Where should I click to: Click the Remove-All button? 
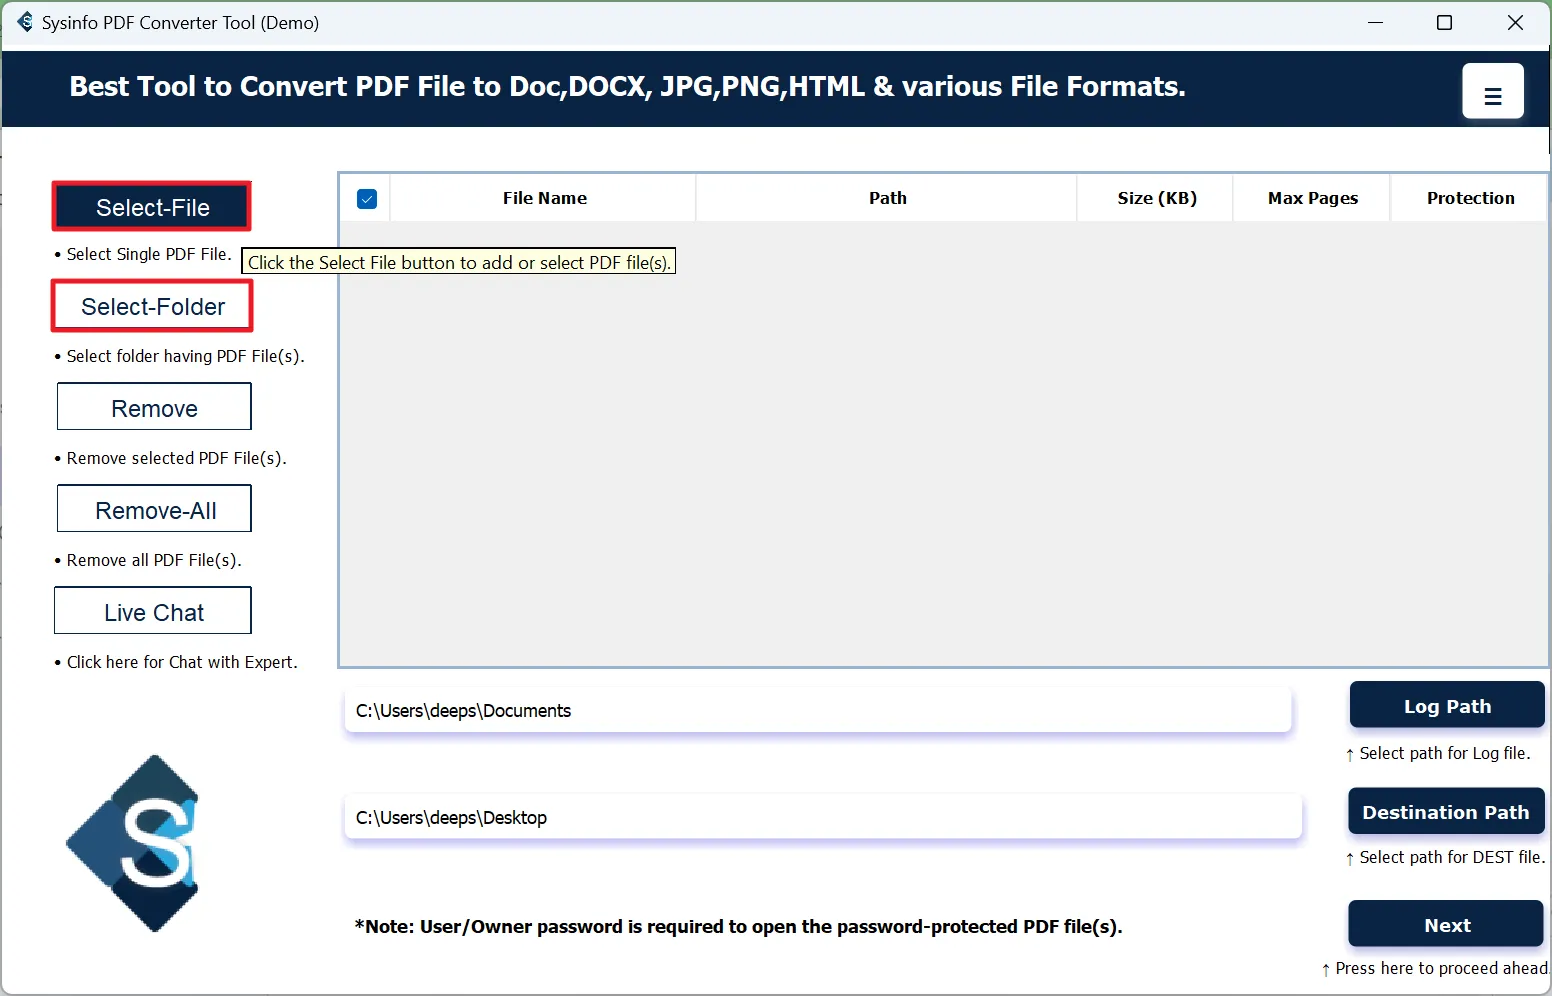pos(154,510)
